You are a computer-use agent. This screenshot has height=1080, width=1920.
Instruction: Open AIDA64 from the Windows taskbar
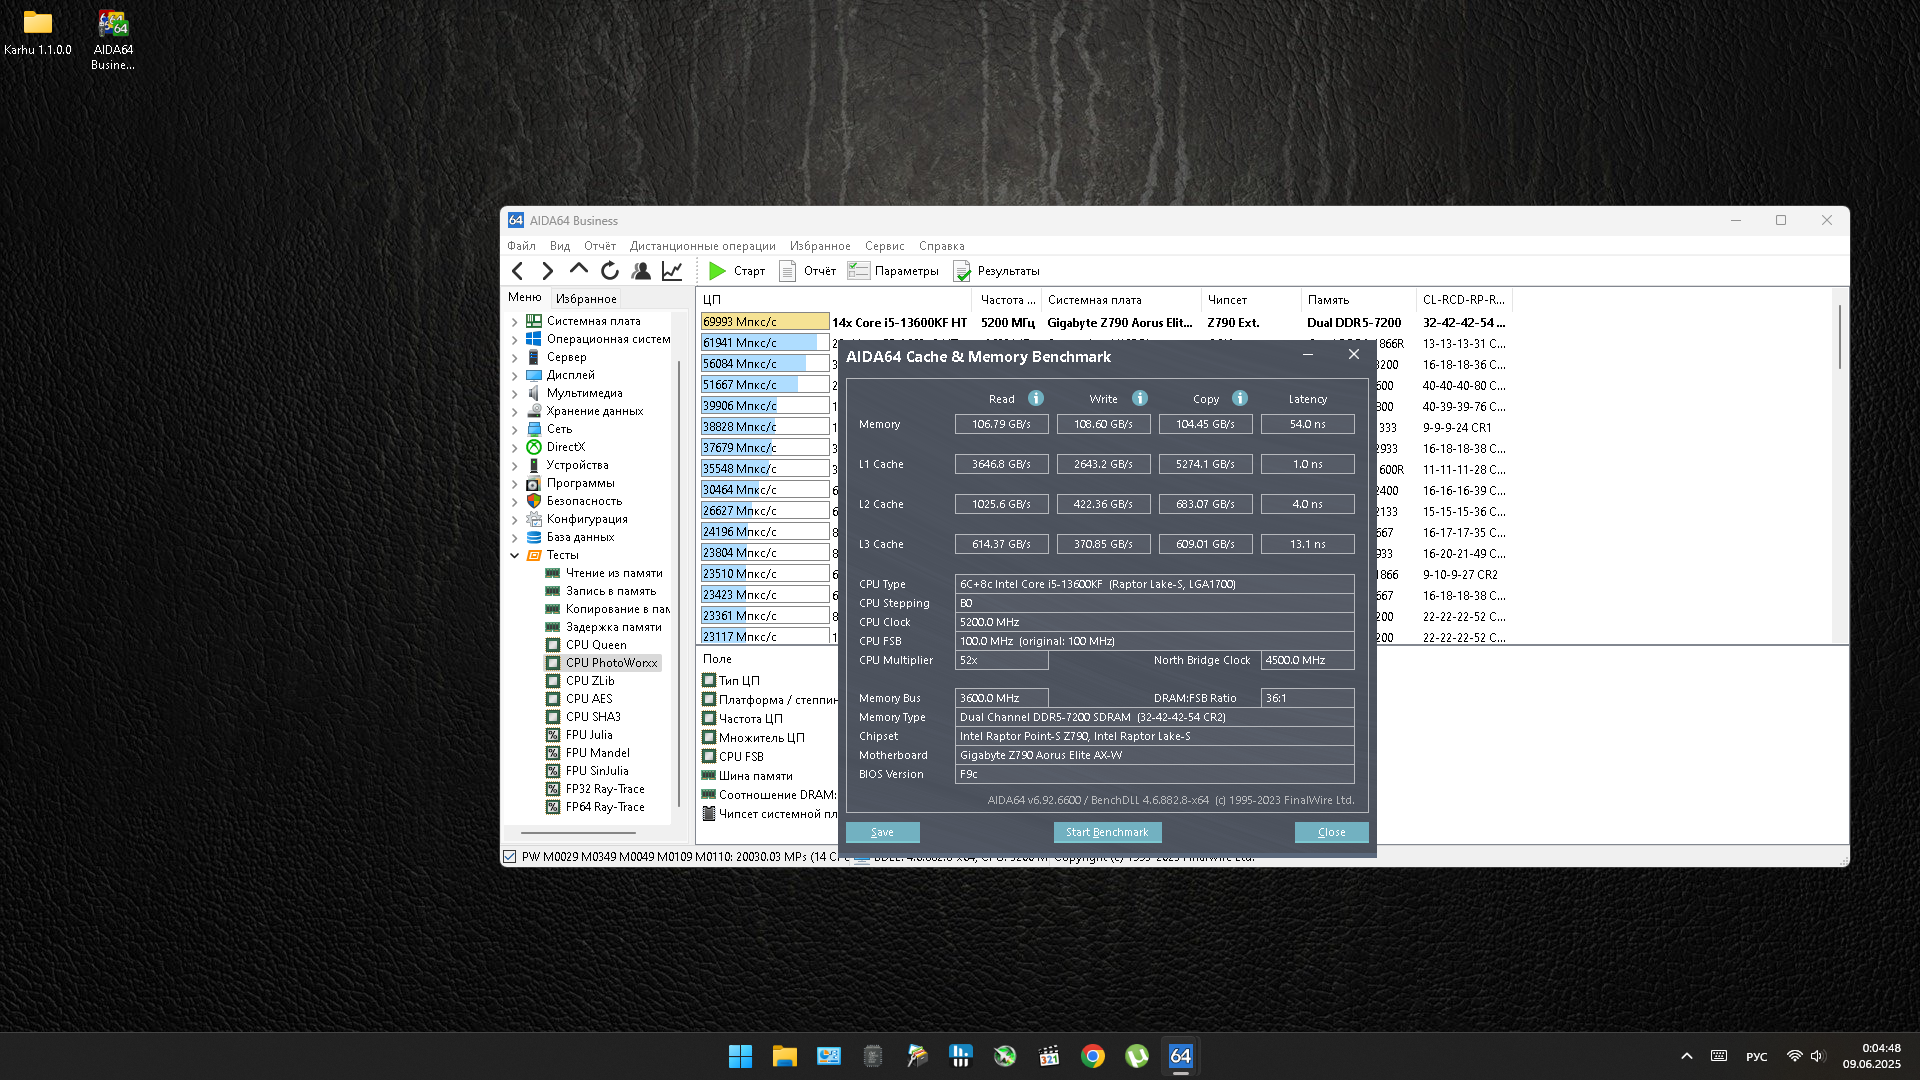pos(1180,1056)
